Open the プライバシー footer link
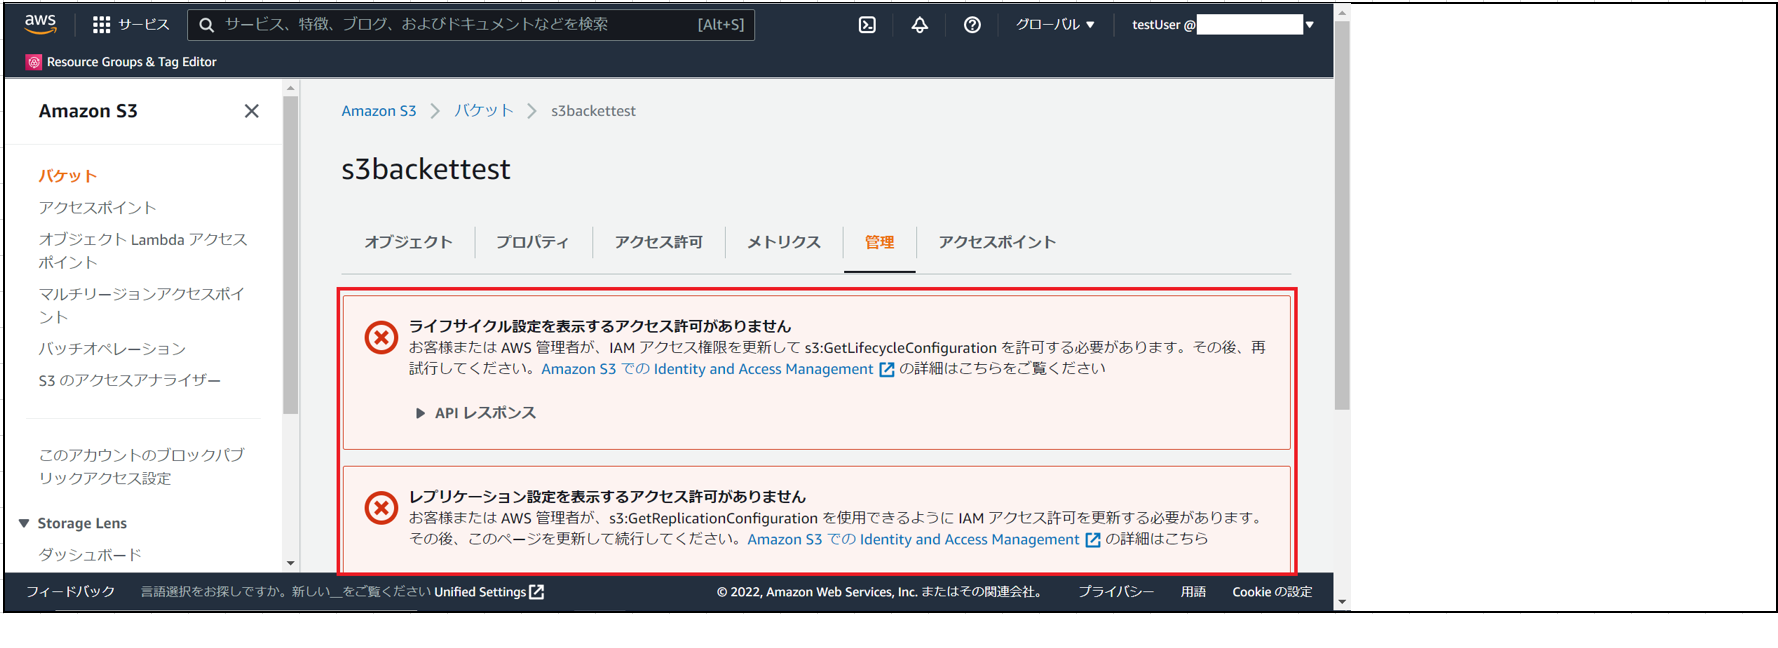Screen dimensions: 1778x648 [x=1116, y=592]
